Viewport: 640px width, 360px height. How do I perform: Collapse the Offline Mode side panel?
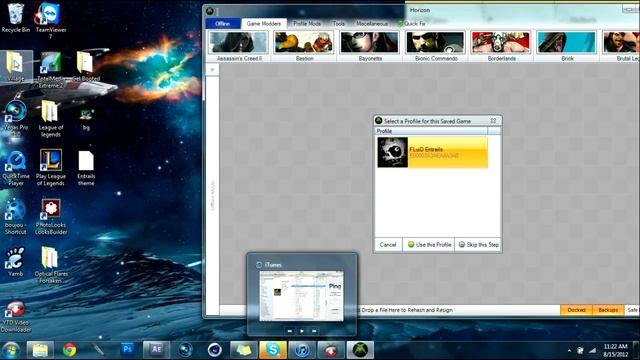212,70
